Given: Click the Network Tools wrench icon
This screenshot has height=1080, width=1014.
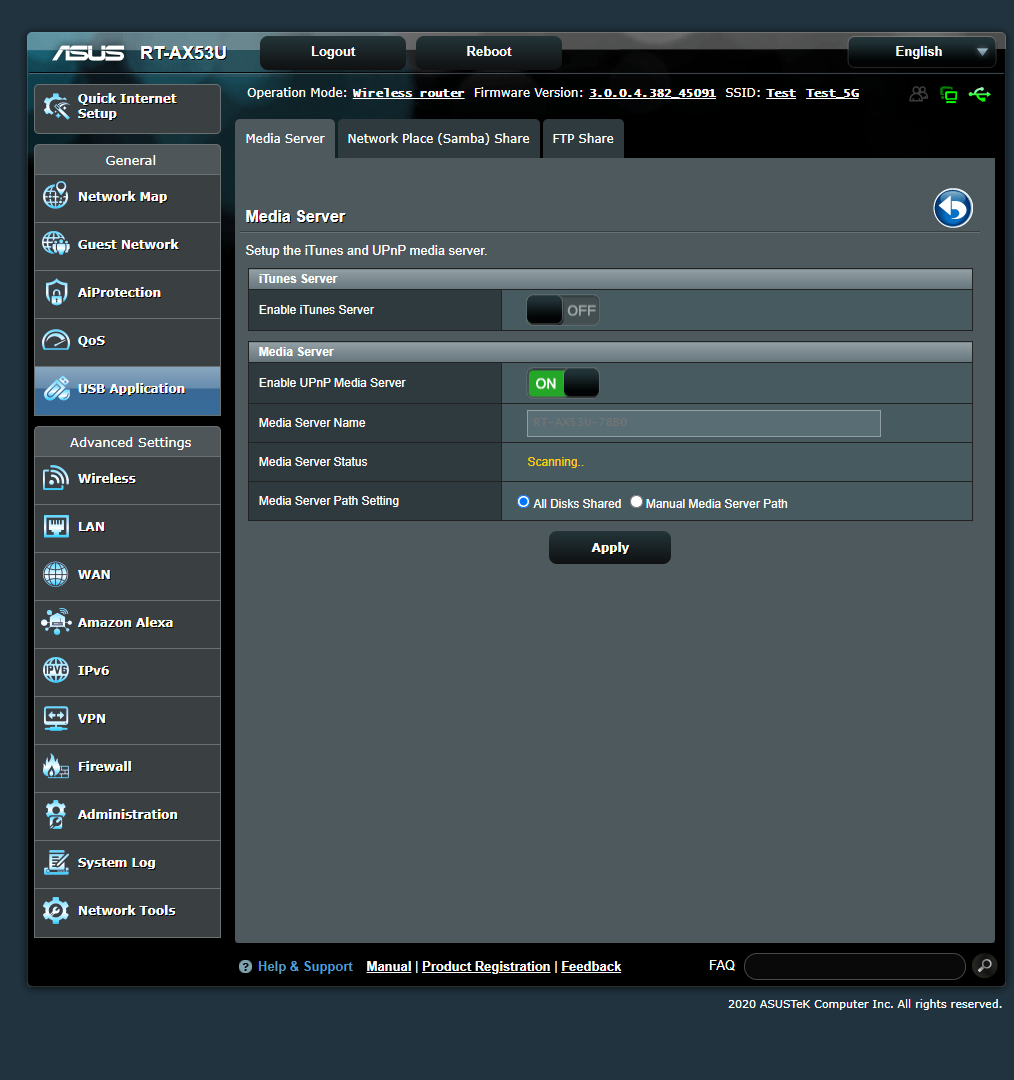Looking at the screenshot, I should coord(56,911).
